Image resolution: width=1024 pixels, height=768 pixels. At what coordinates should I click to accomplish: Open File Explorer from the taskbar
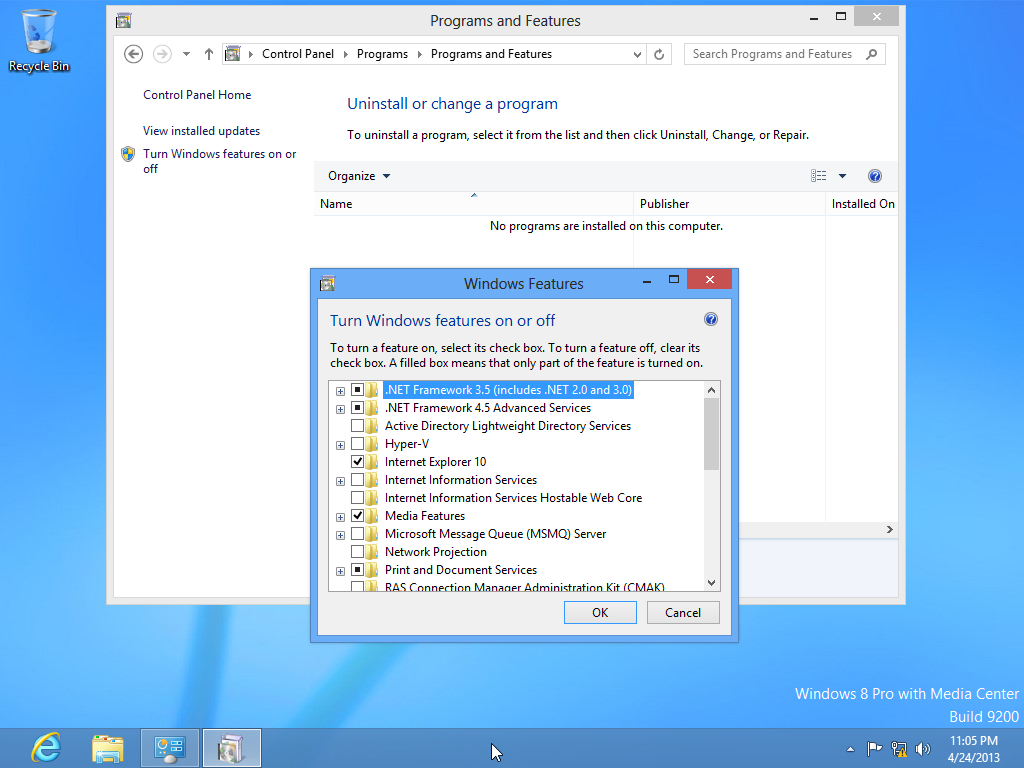tap(108, 748)
